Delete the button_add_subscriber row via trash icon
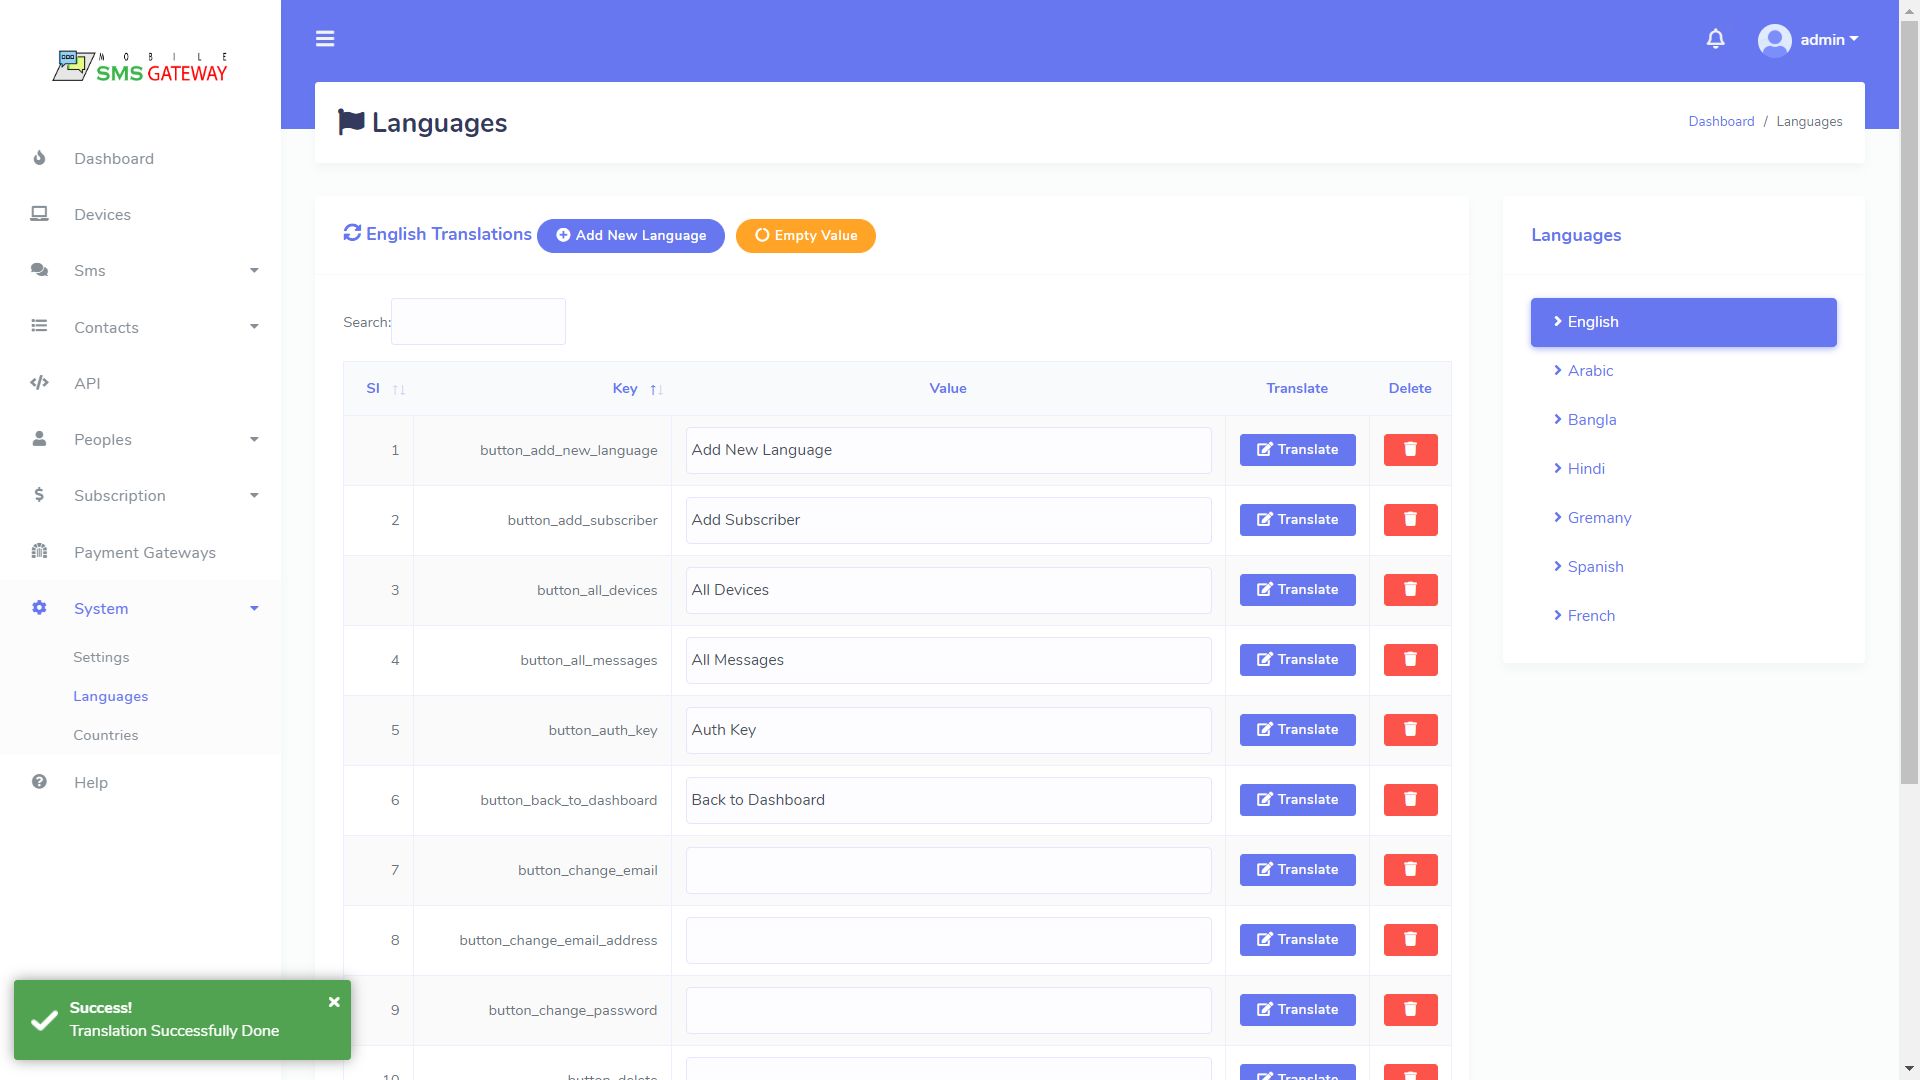Screen dimensions: 1920x1080 tap(1410, 520)
